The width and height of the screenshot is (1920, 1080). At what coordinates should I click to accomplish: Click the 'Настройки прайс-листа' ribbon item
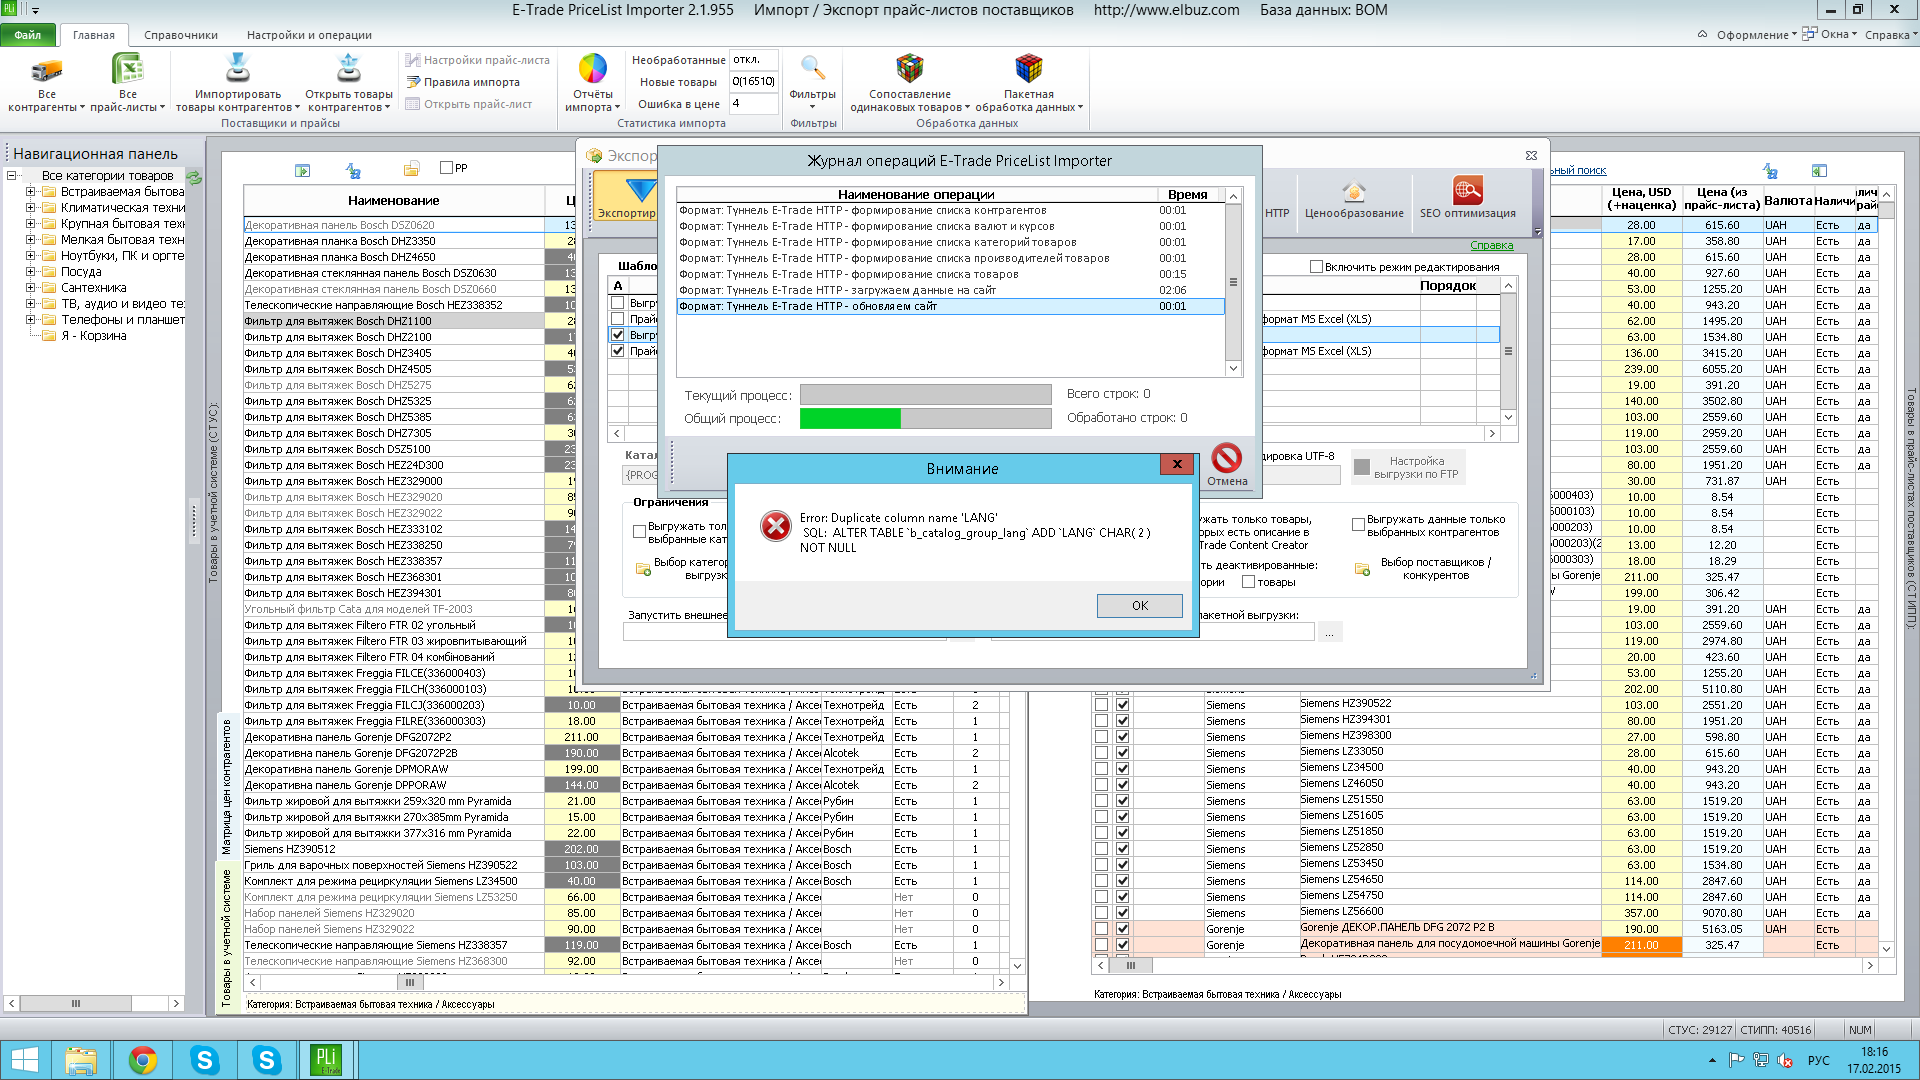478,60
